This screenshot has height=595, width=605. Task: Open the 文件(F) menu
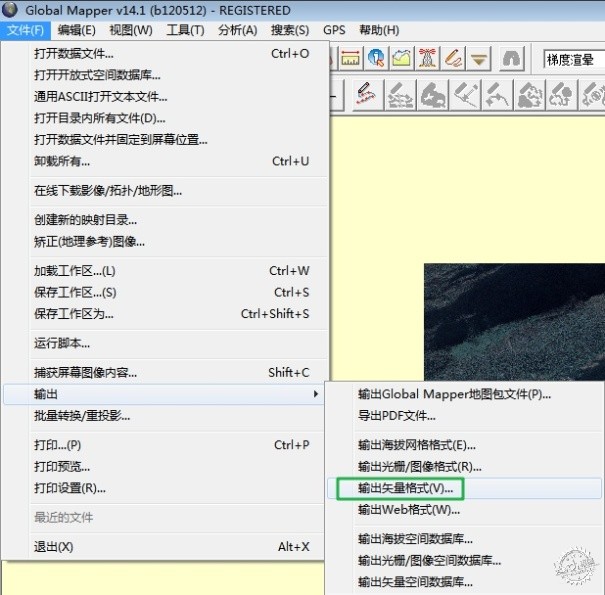point(25,30)
